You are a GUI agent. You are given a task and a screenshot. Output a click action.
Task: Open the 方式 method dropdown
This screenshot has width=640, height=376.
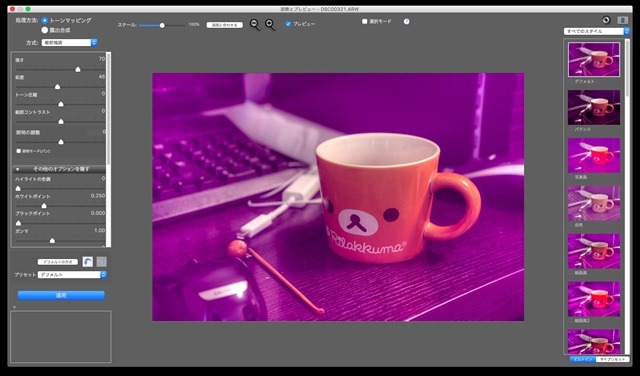(69, 42)
